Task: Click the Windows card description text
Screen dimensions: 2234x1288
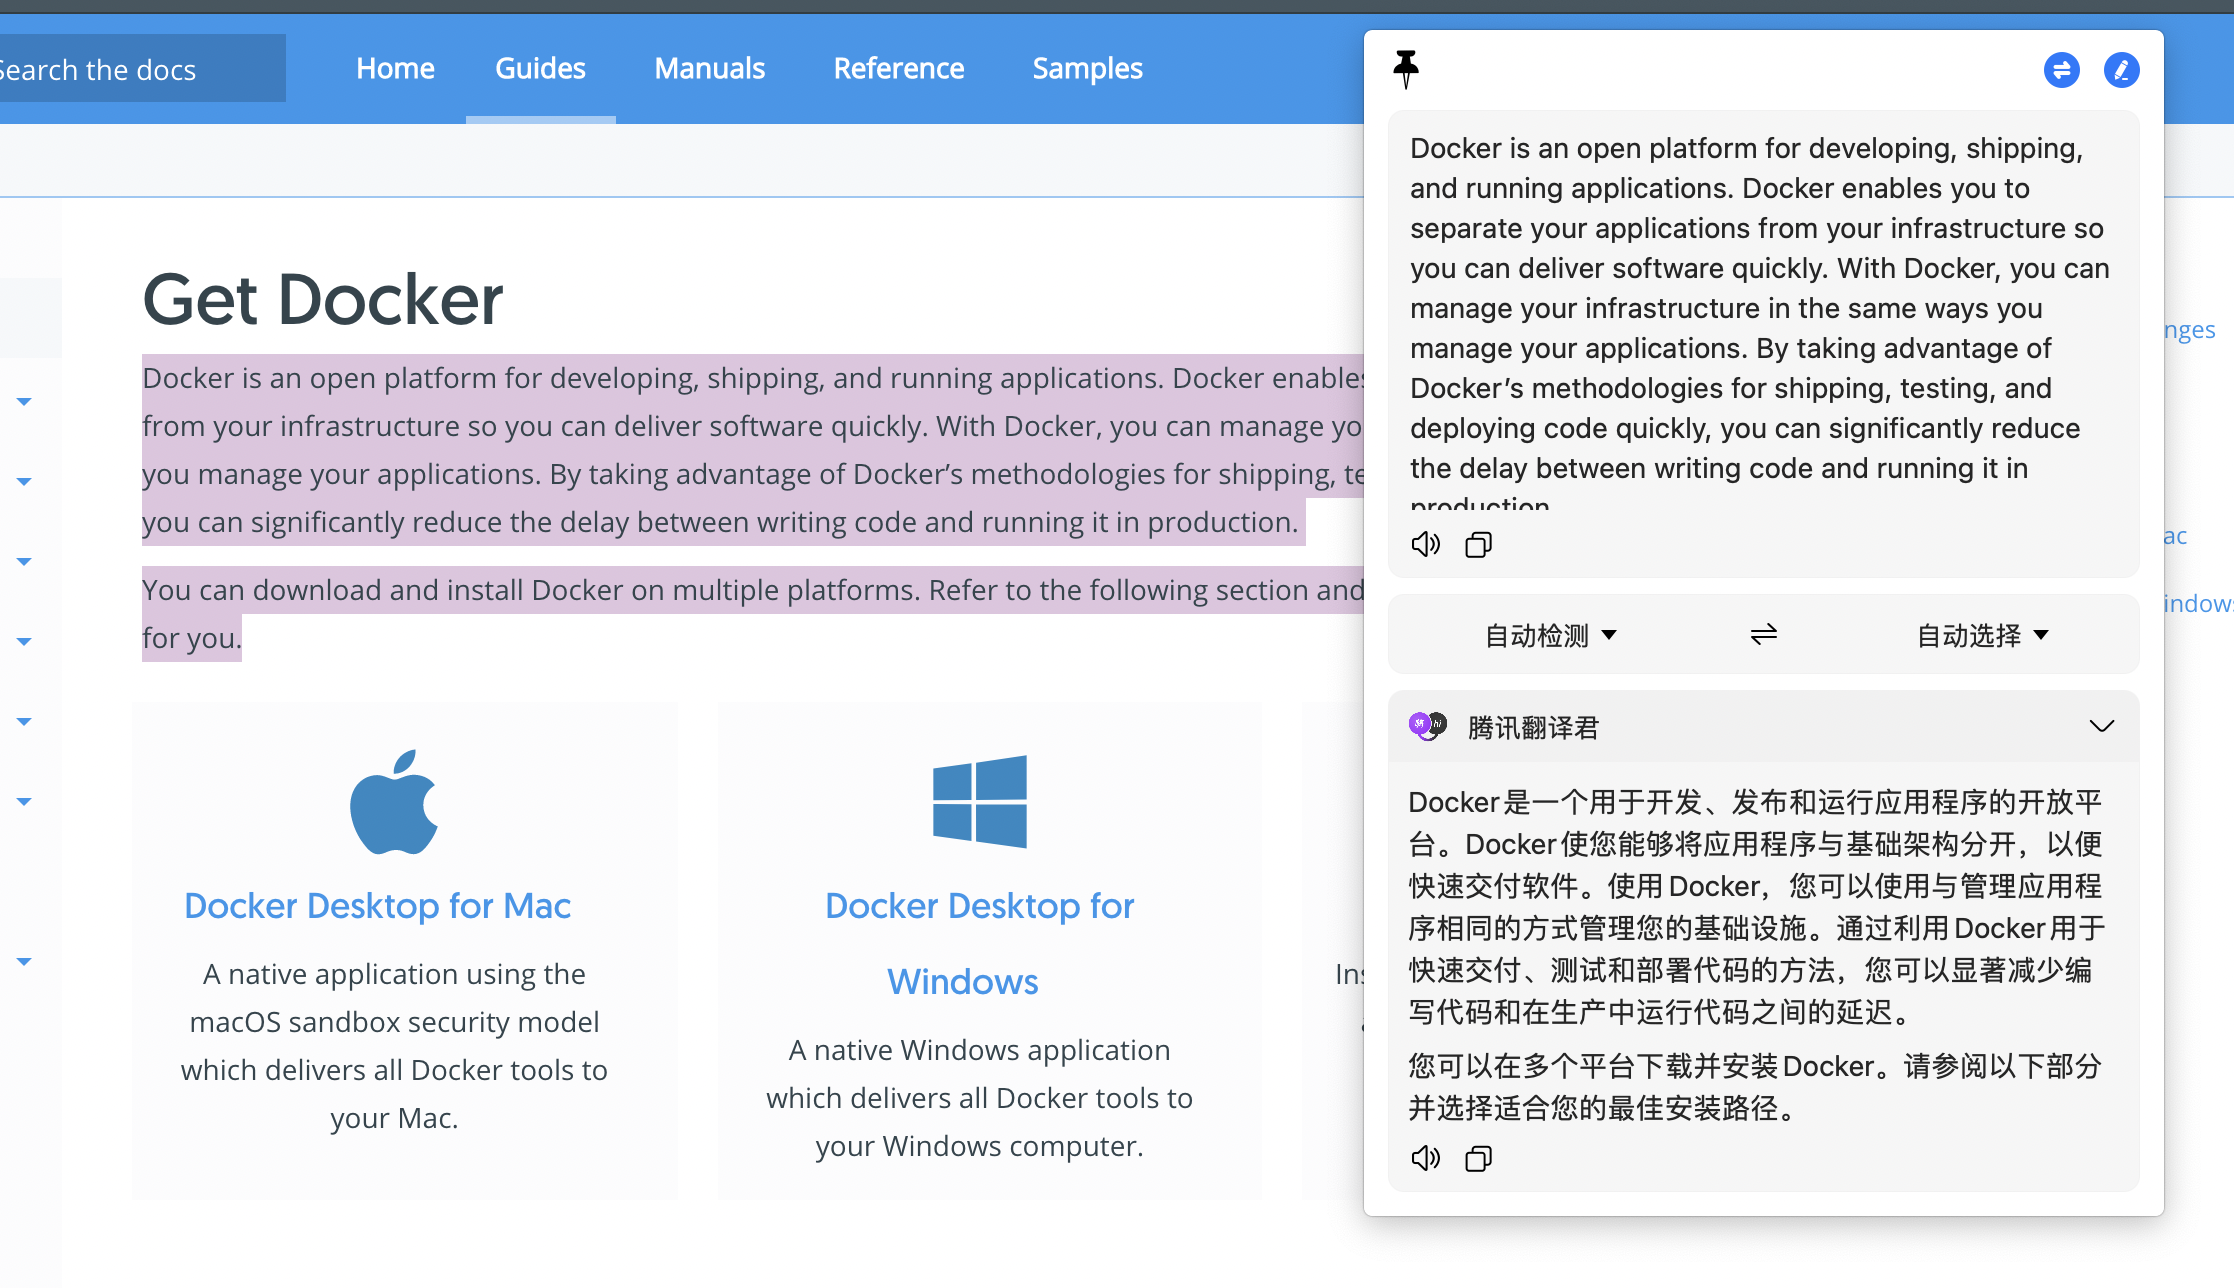Action: tap(979, 1098)
